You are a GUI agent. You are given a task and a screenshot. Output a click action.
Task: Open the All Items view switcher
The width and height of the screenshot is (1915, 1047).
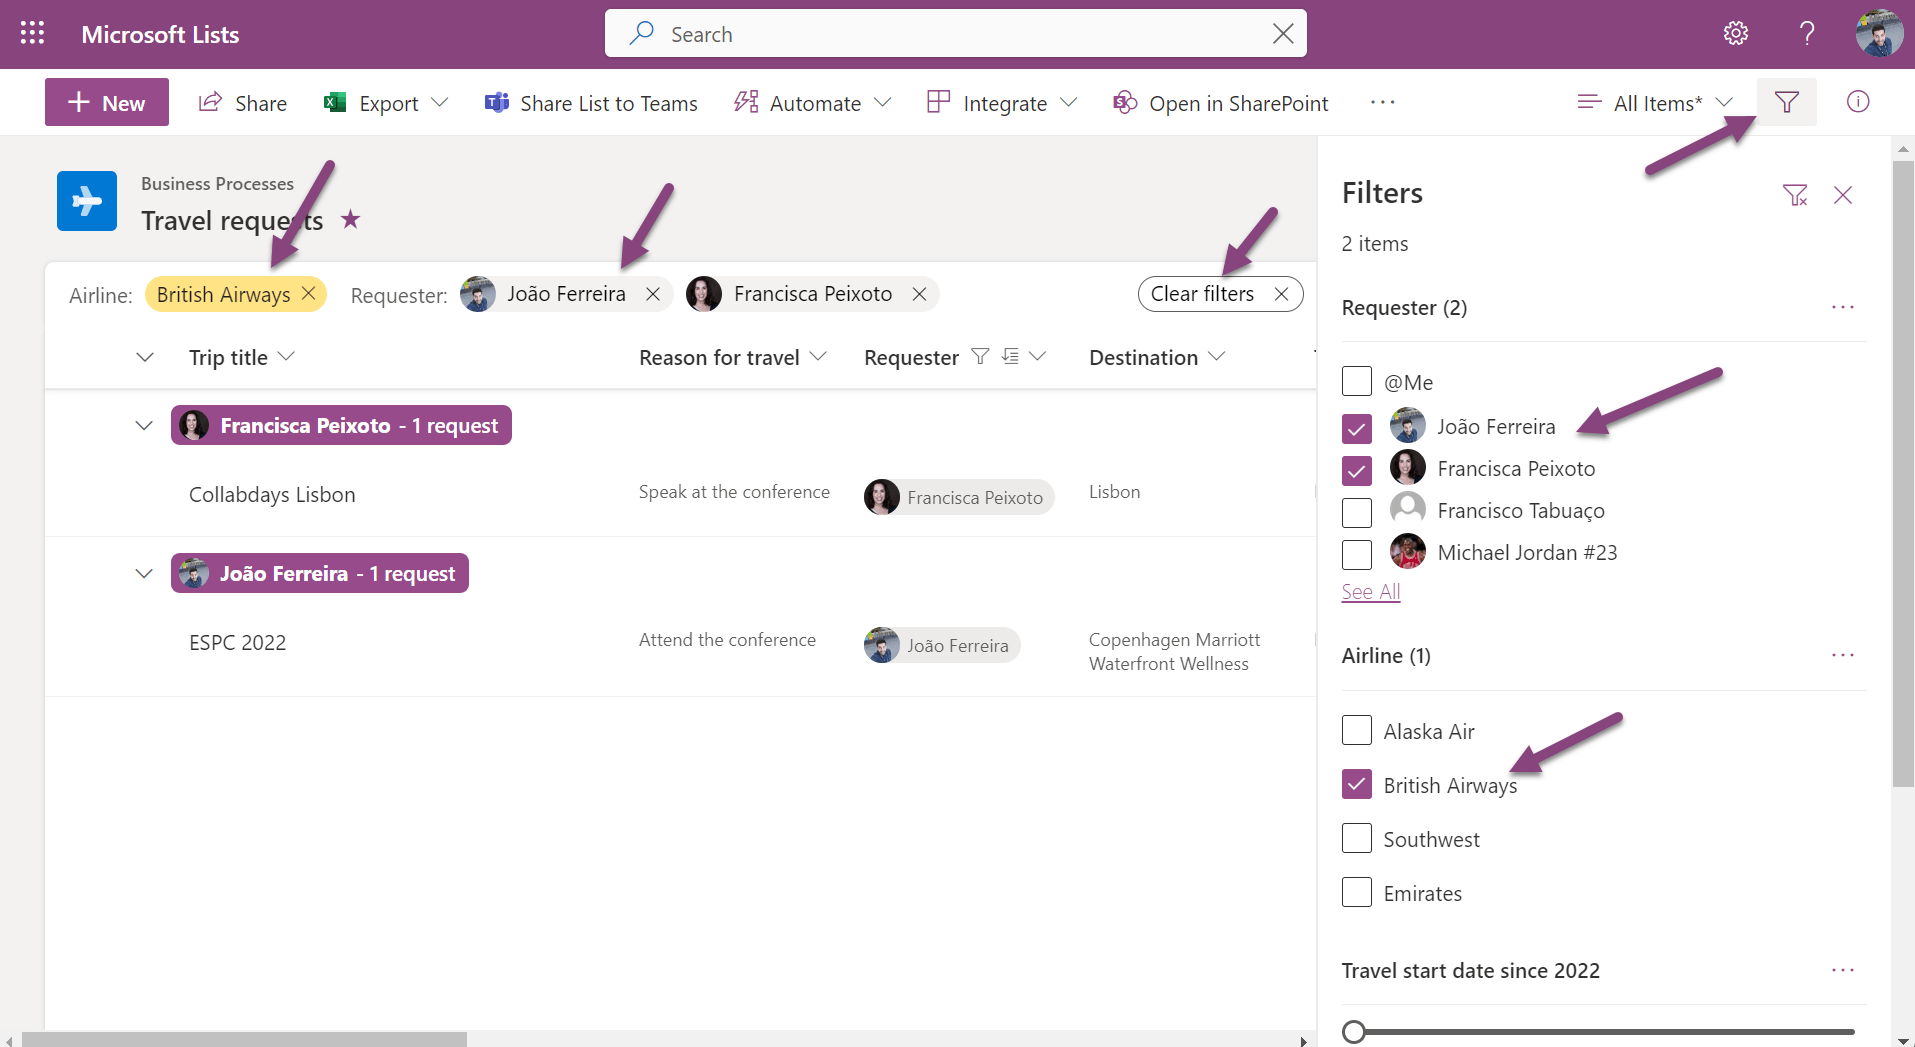pyautogui.click(x=1655, y=103)
